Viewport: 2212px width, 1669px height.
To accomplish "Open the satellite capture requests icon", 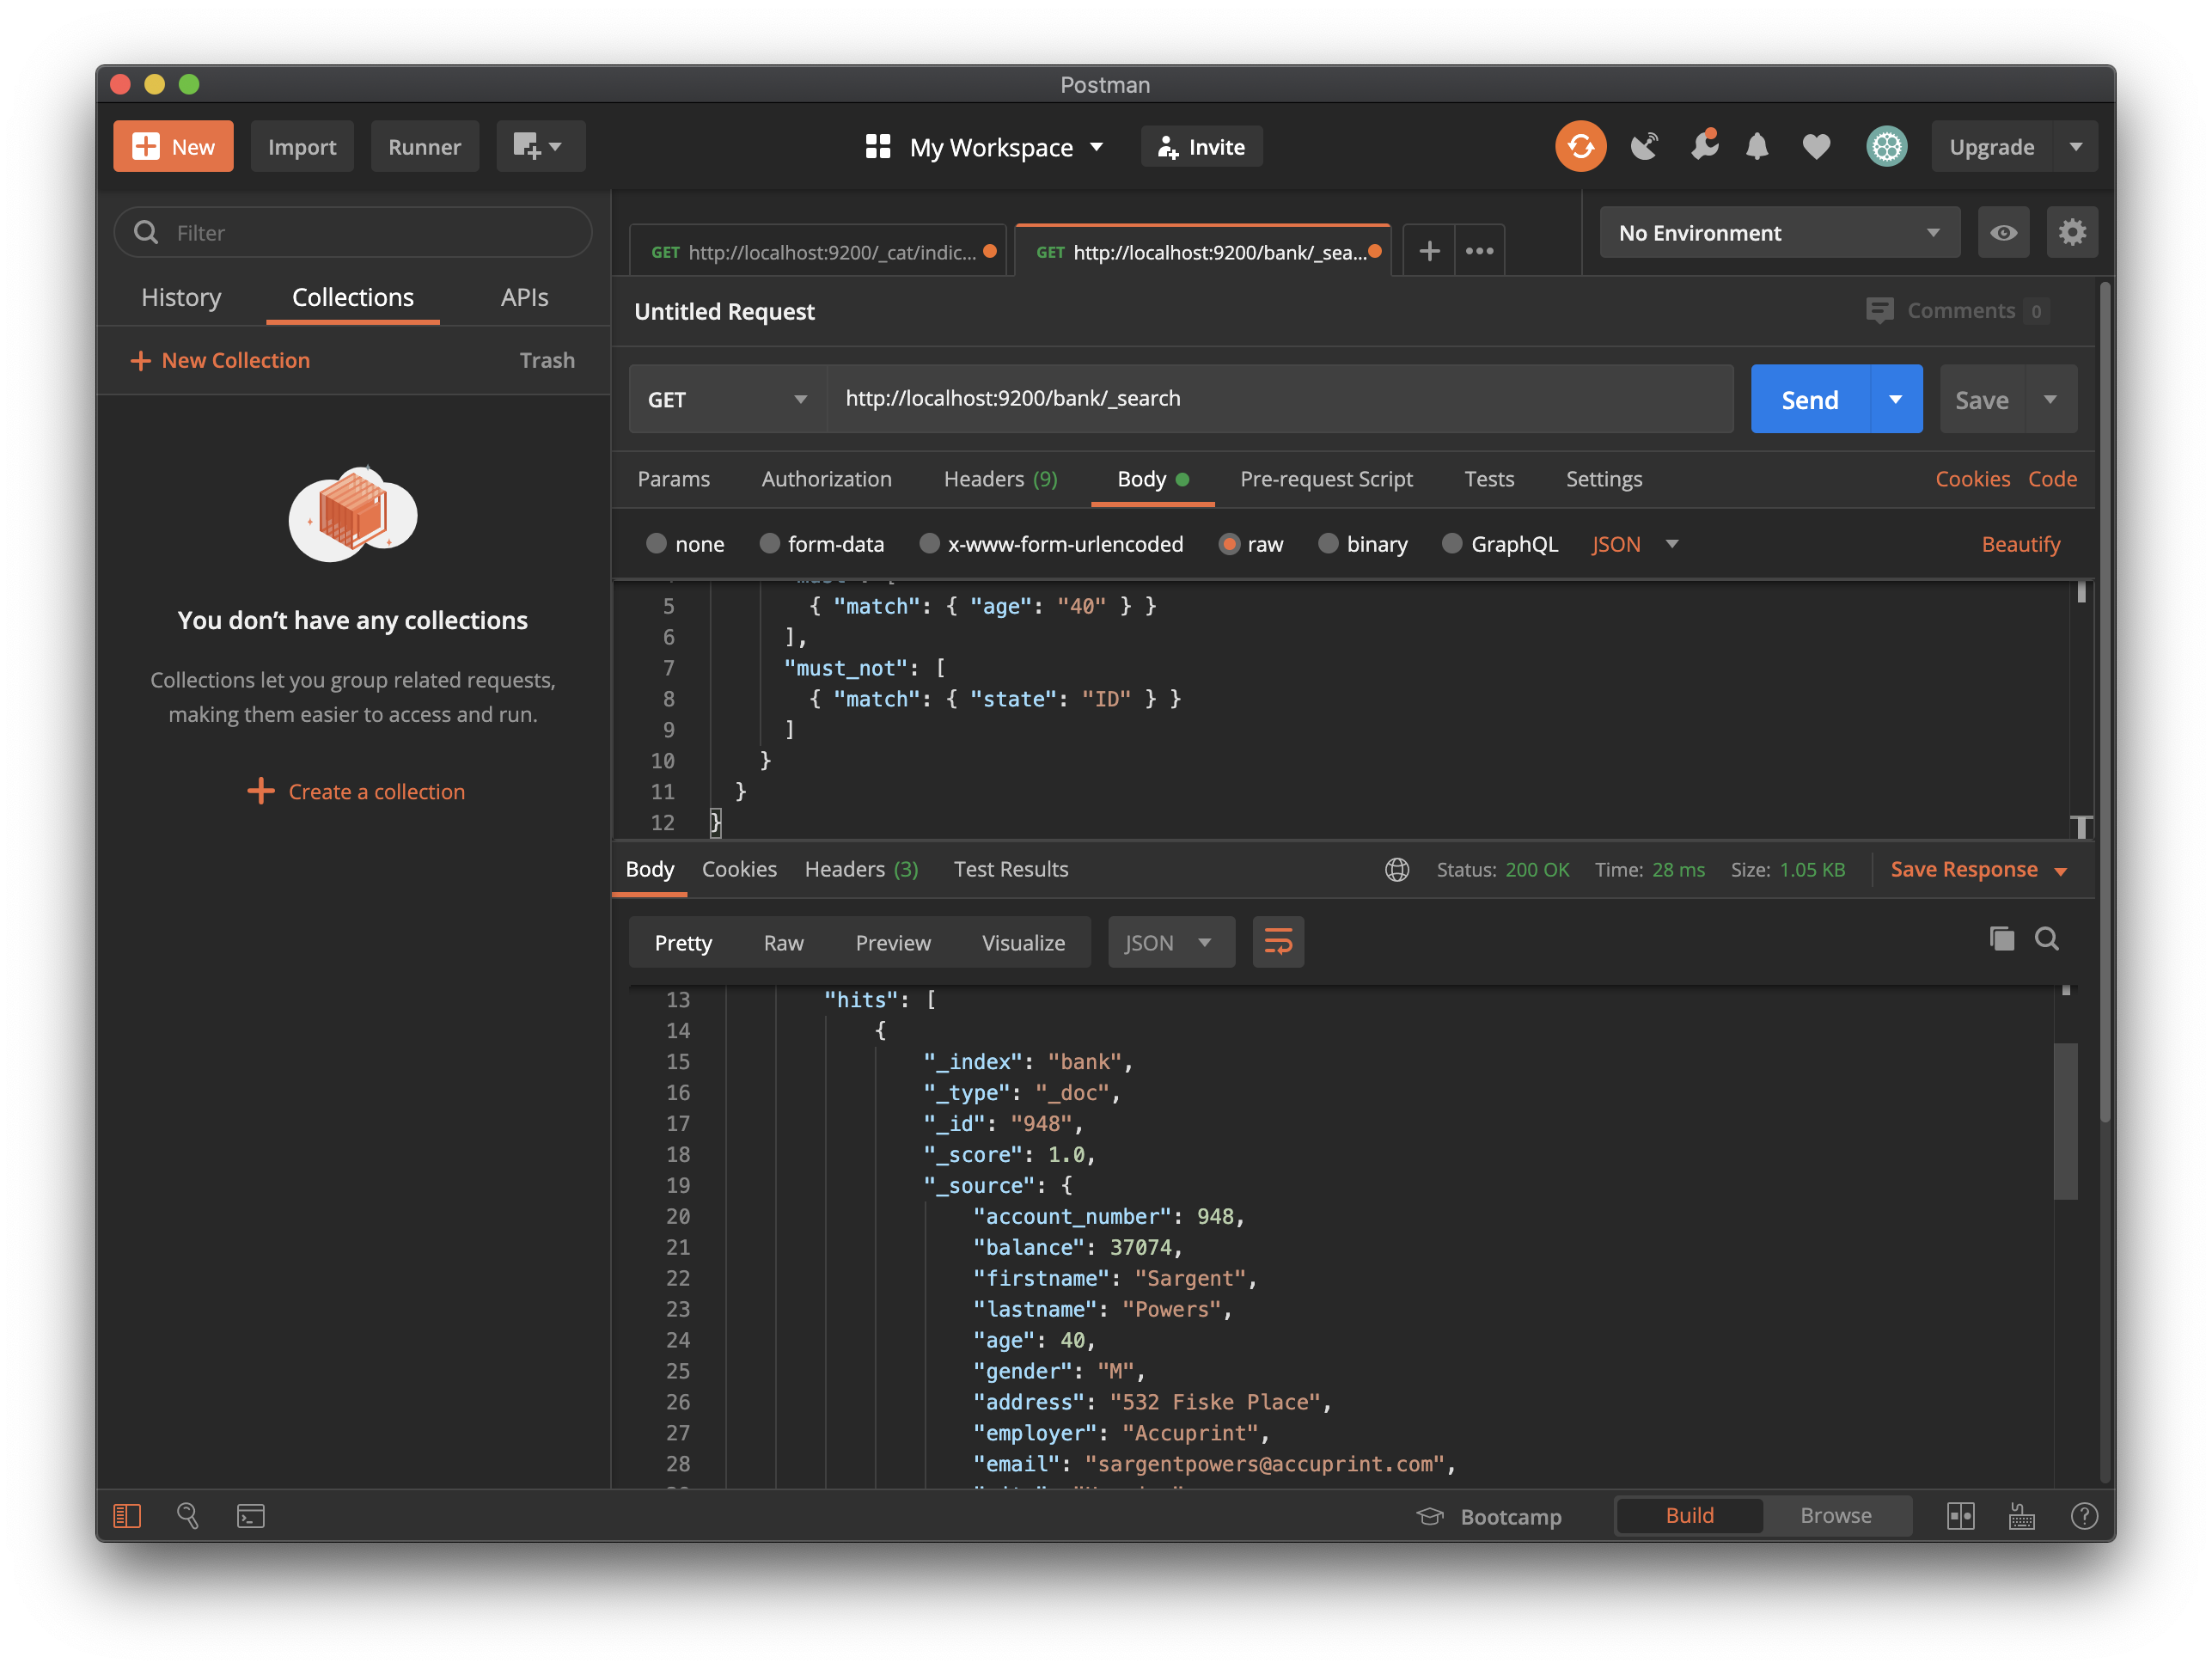I will 1644,147.
